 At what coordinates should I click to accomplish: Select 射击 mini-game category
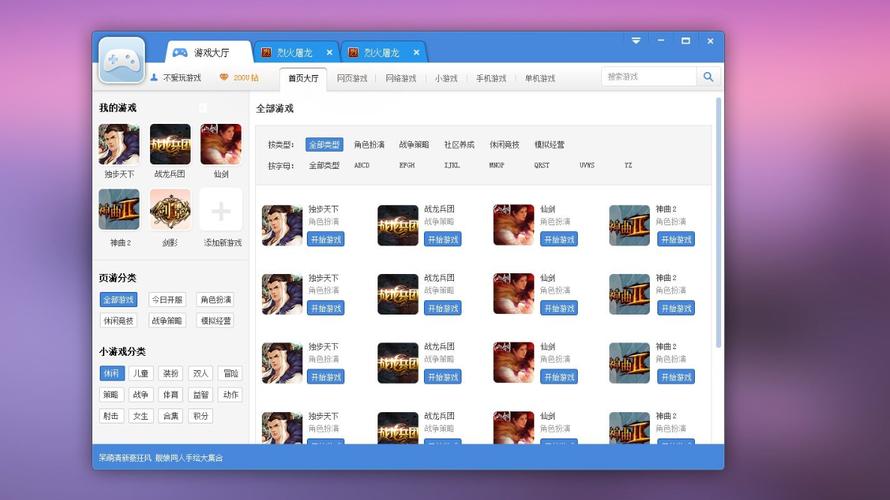(x=111, y=416)
